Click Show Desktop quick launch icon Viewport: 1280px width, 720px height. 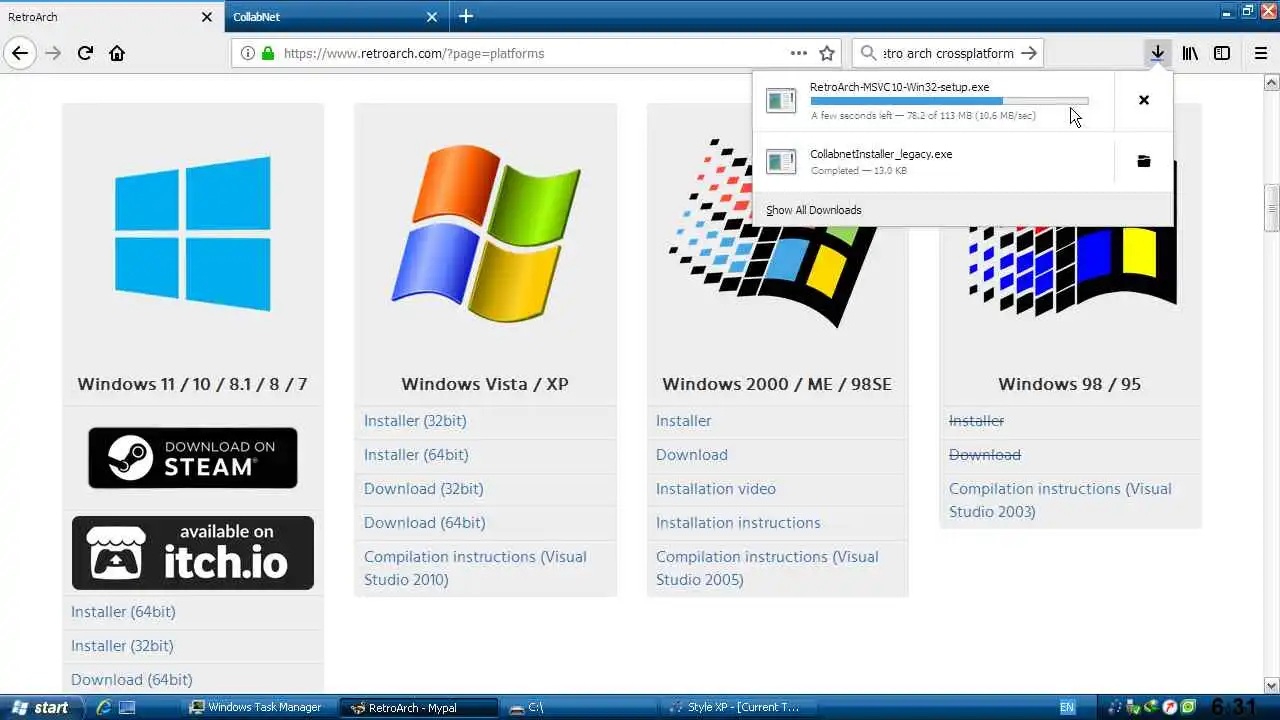click(x=127, y=707)
